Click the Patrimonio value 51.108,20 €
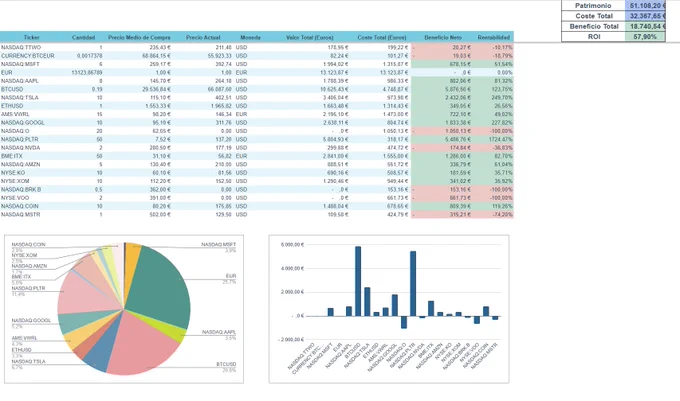680x401 pixels. [645, 6]
